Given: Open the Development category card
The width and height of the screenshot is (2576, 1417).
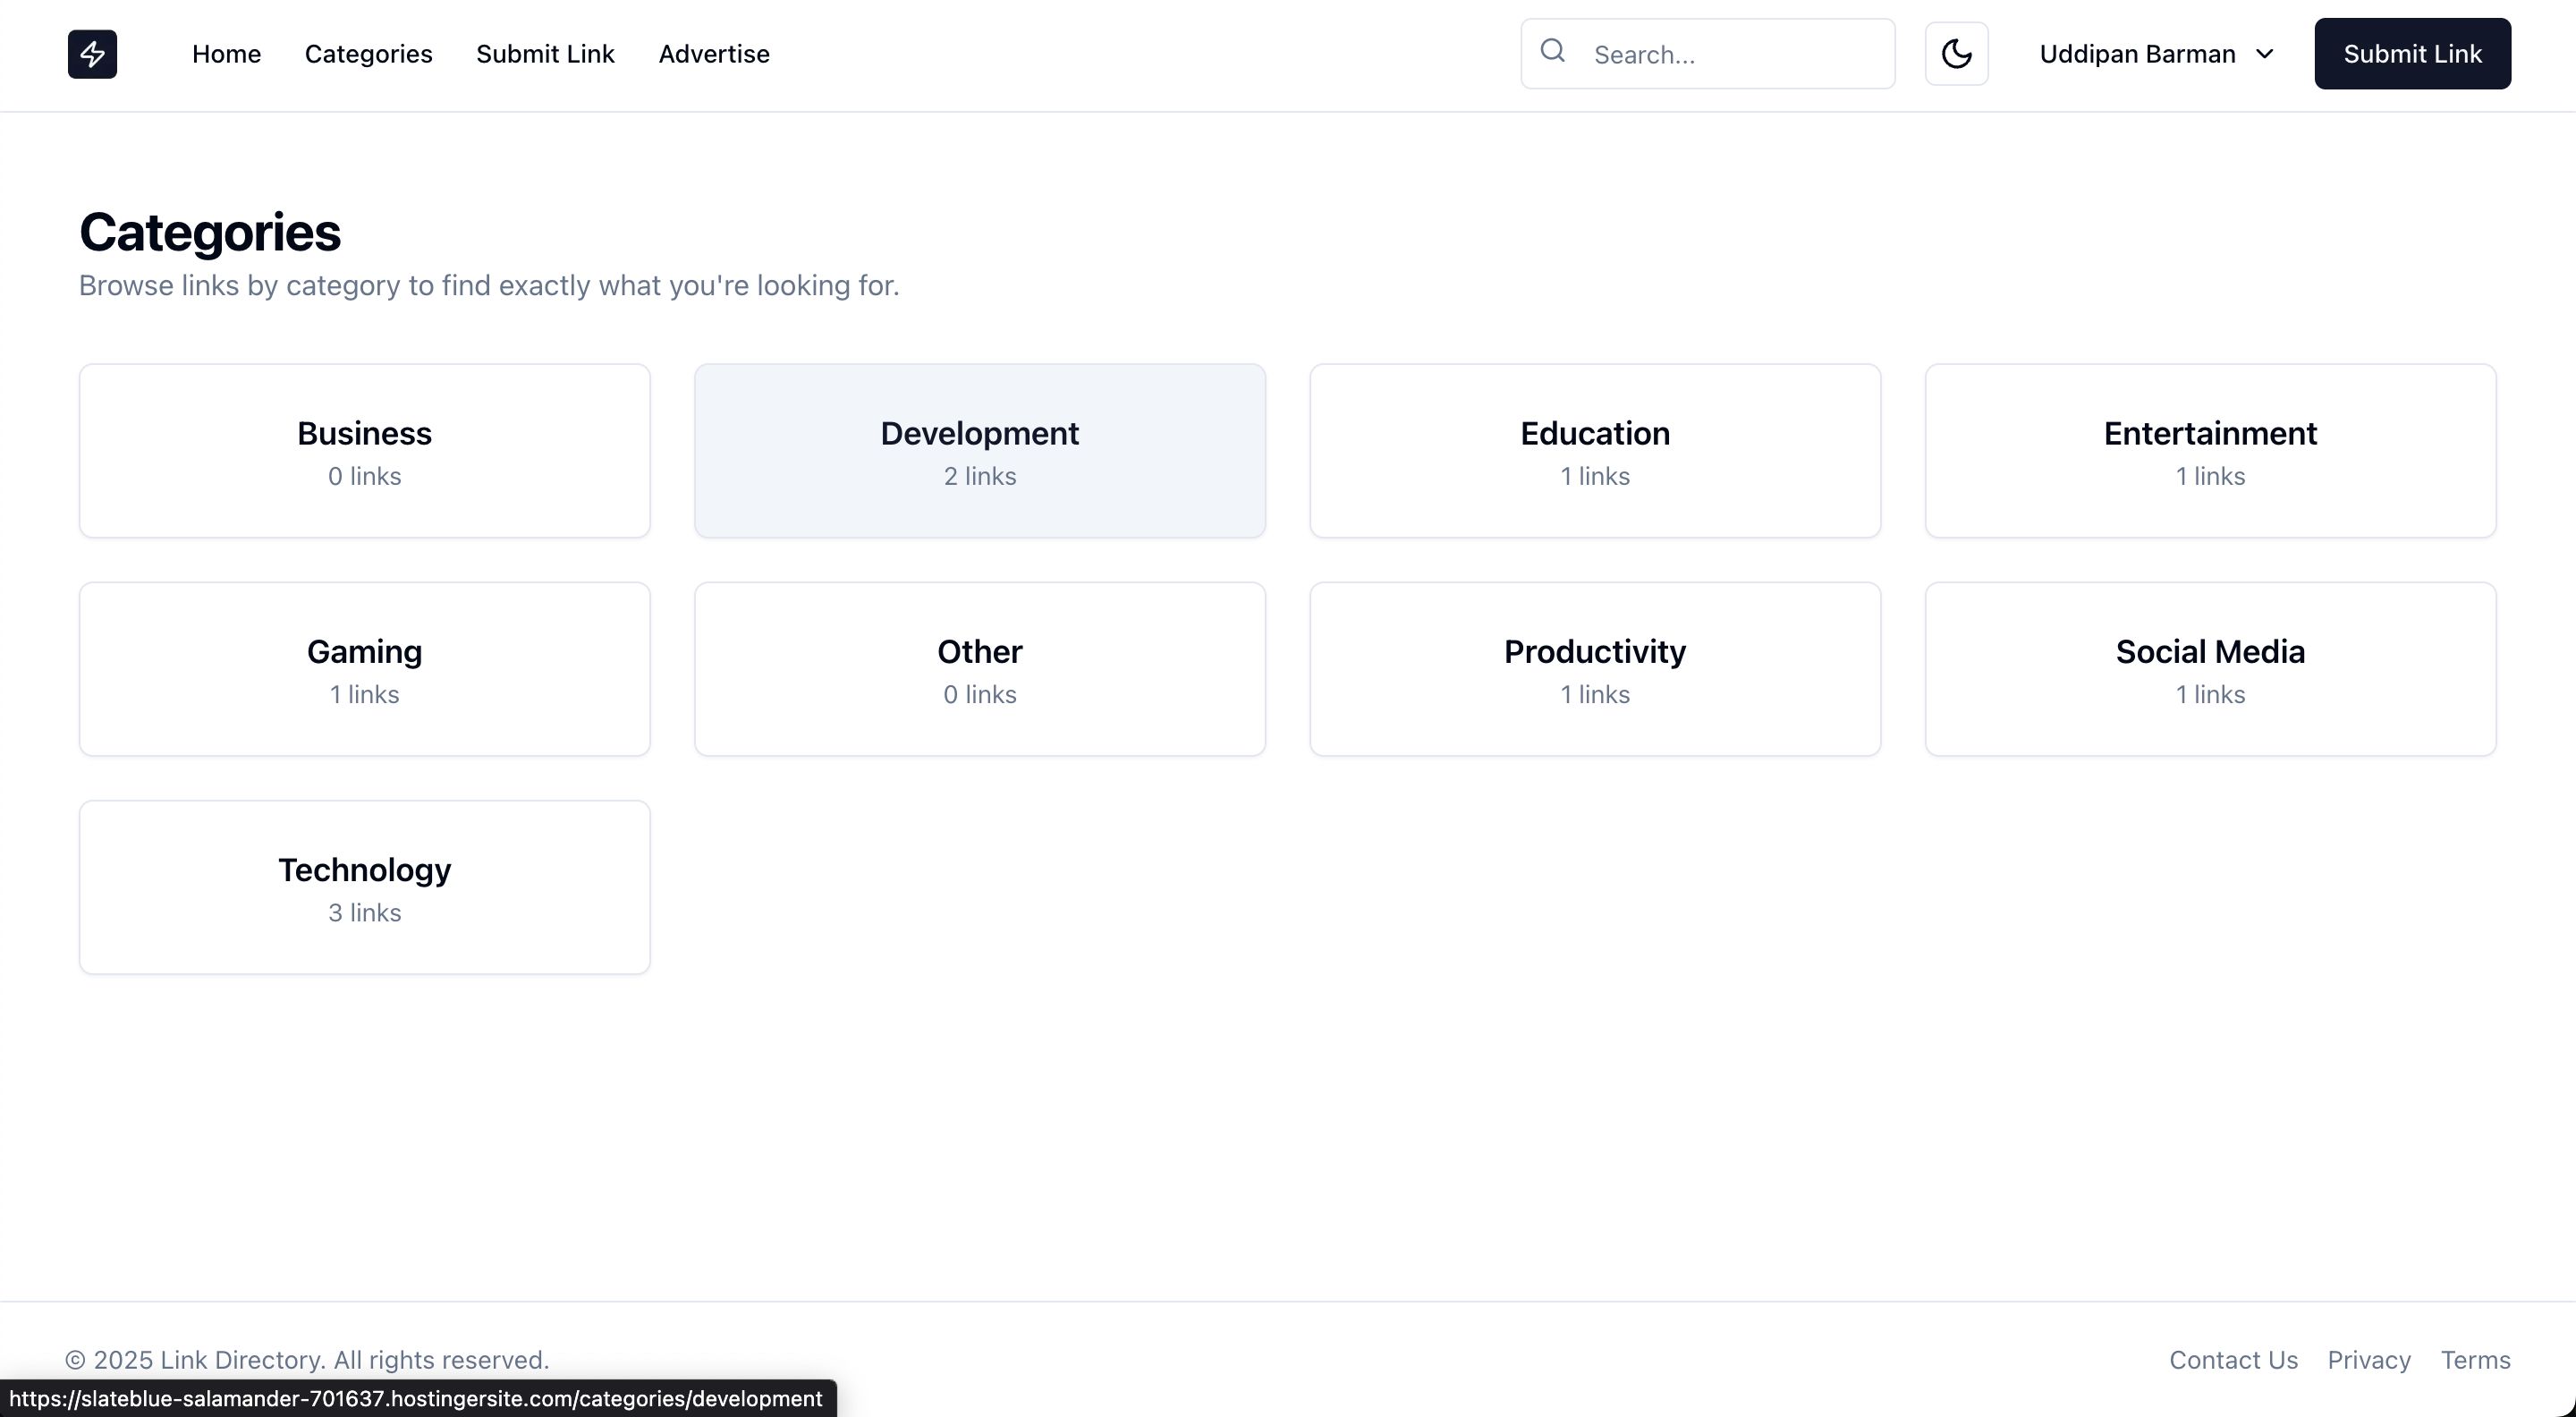Looking at the screenshot, I should click(979, 451).
